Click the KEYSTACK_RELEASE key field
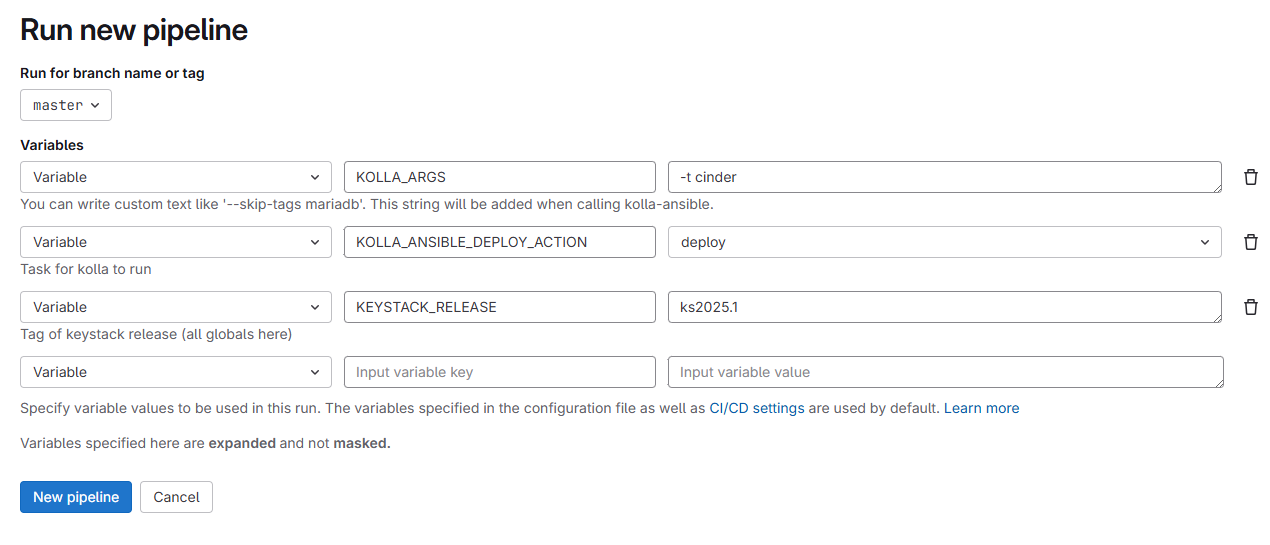Screen dimensions: 1270x545 click(499, 307)
